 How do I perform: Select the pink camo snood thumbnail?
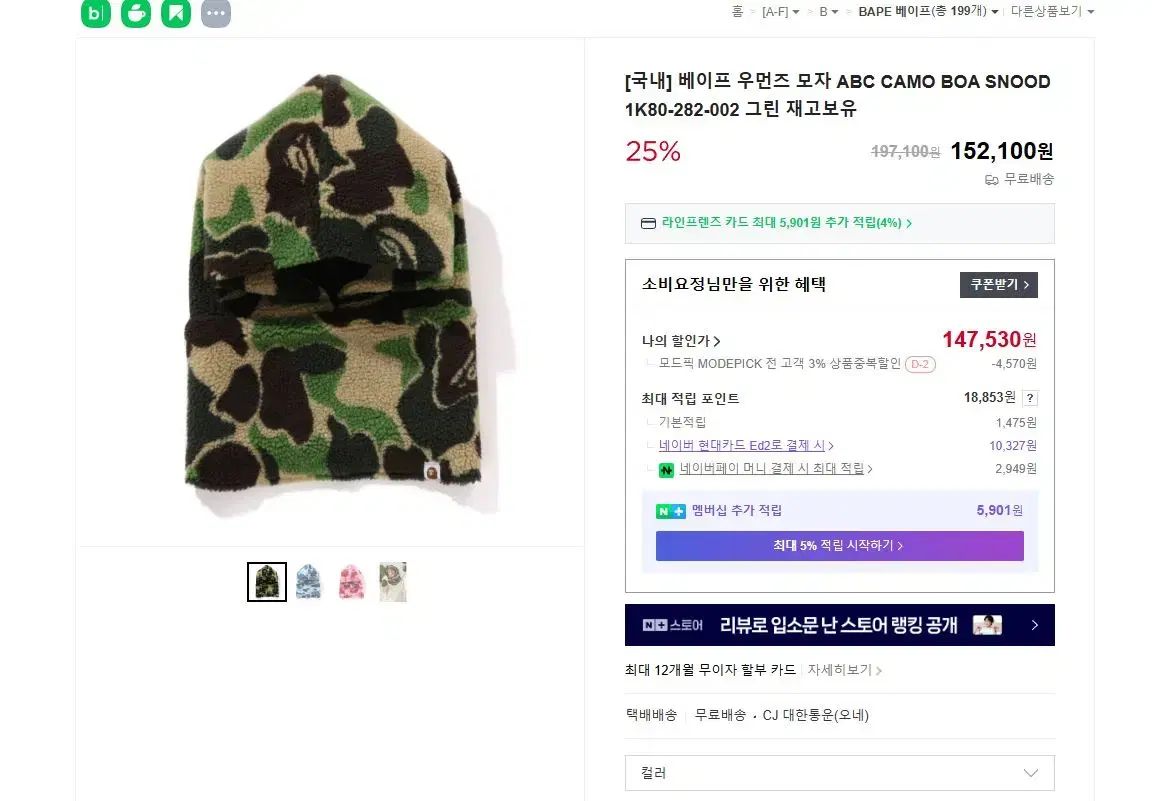pos(351,582)
